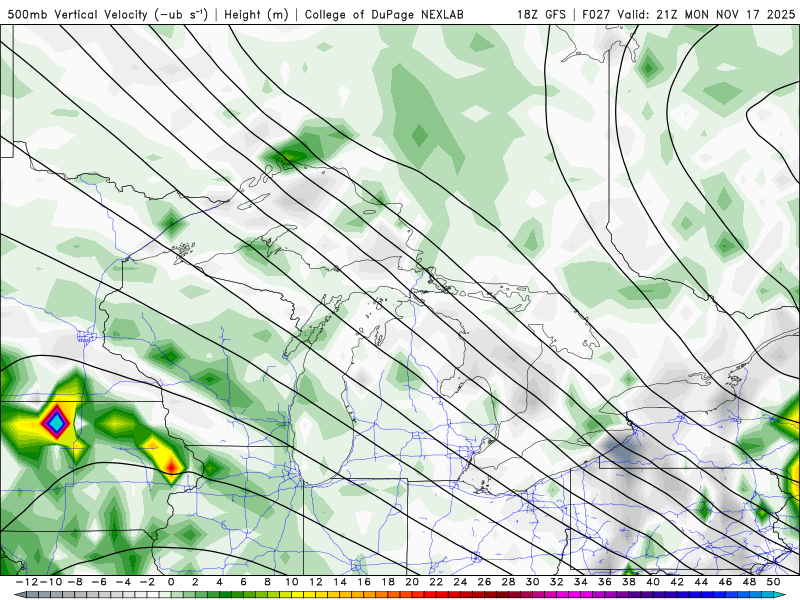
Task: Select the "40" color scale number
Action: point(653,582)
